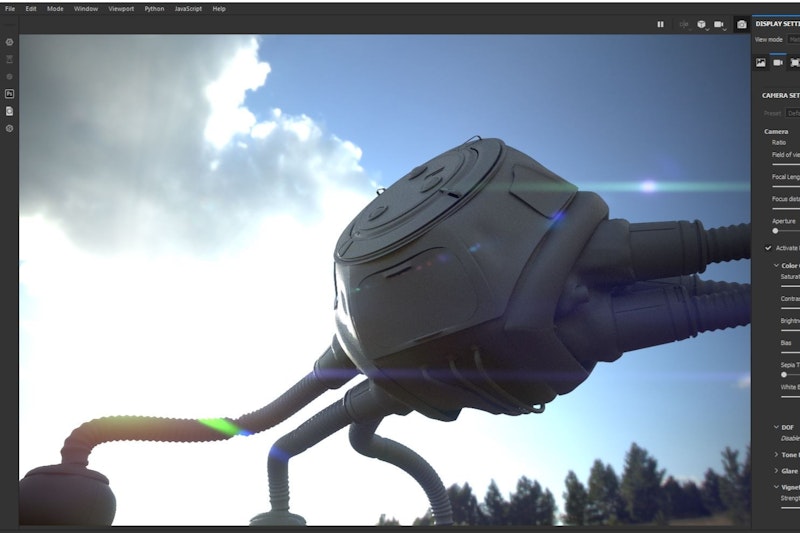Image resolution: width=800 pixels, height=533 pixels.
Task: Select the environment image settings tab
Action: click(761, 62)
